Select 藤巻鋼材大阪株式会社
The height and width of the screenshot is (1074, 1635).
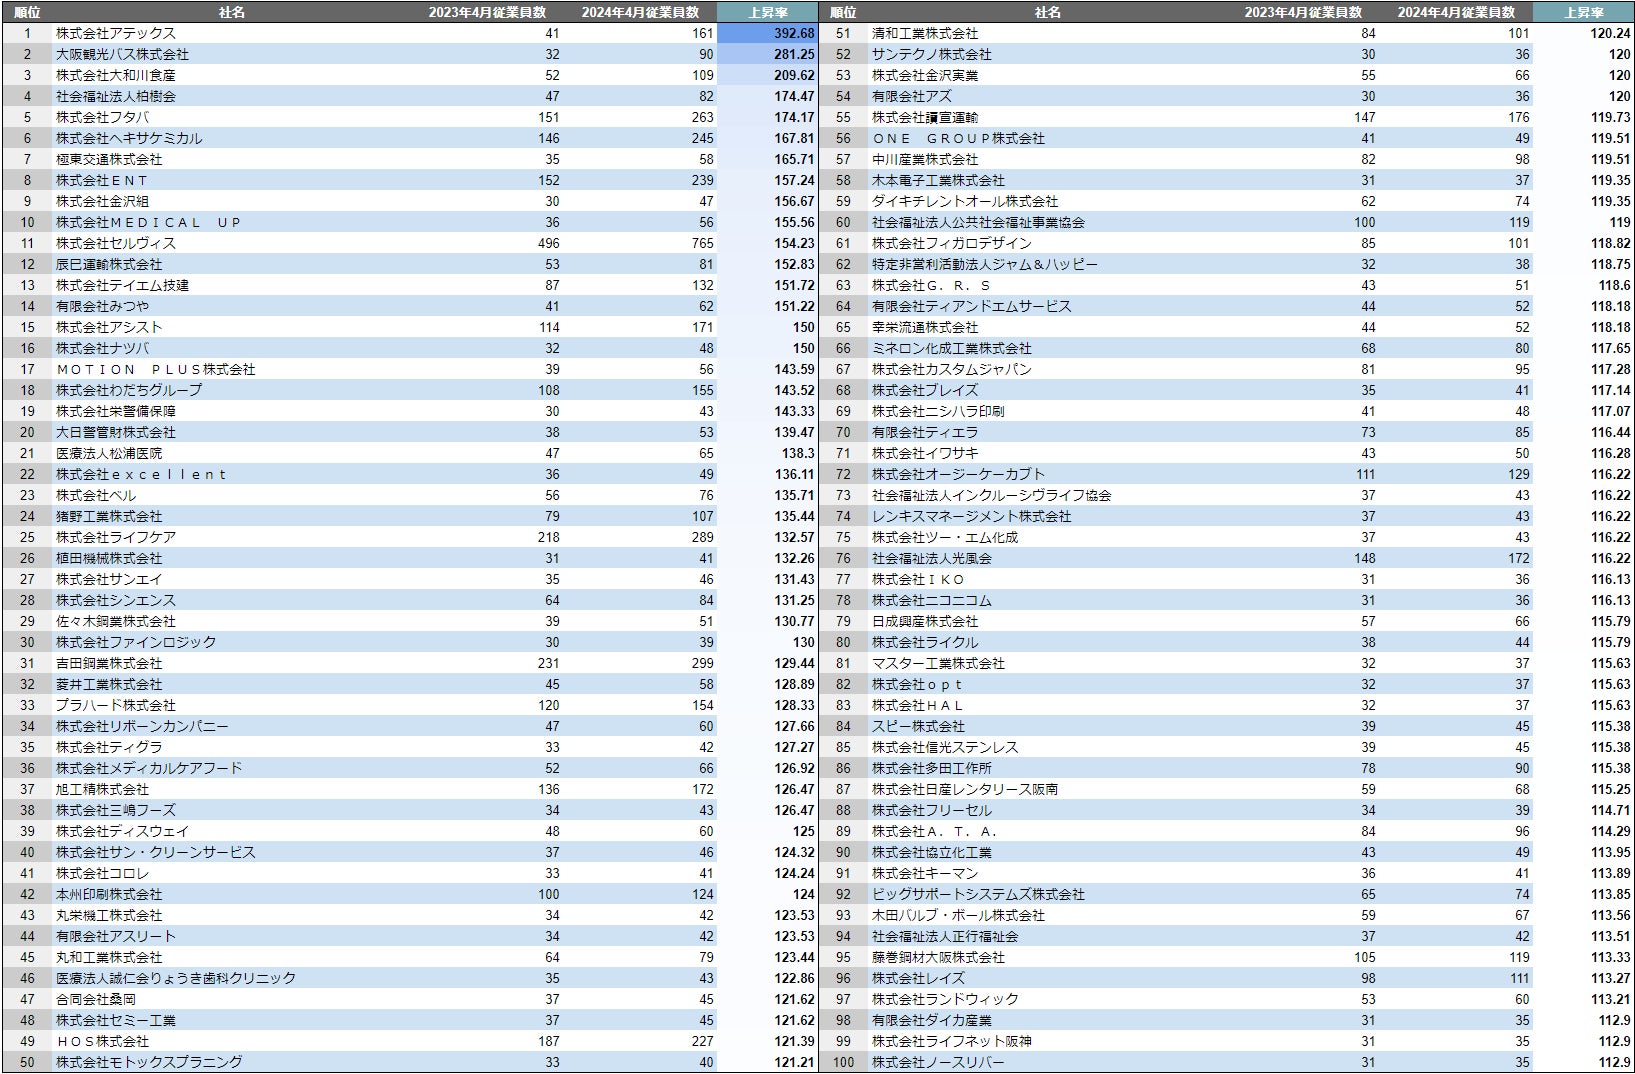point(938,957)
